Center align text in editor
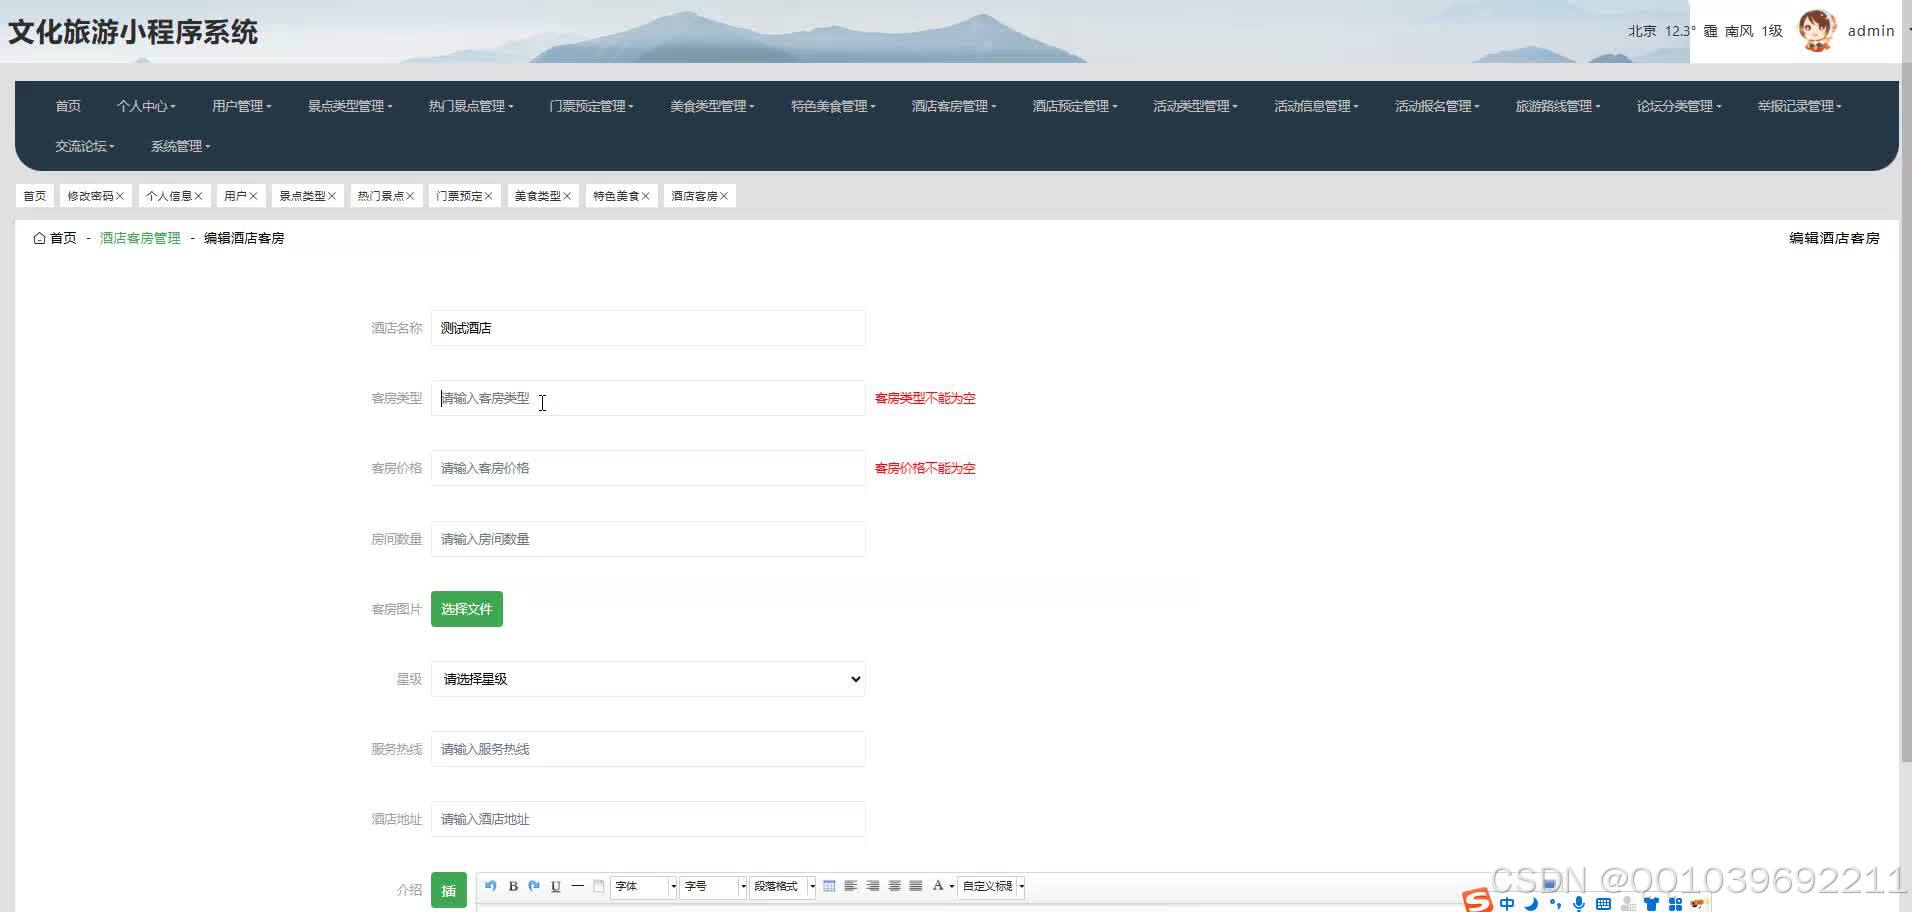Screen dimensions: 1912x912 pyautogui.click(x=895, y=886)
